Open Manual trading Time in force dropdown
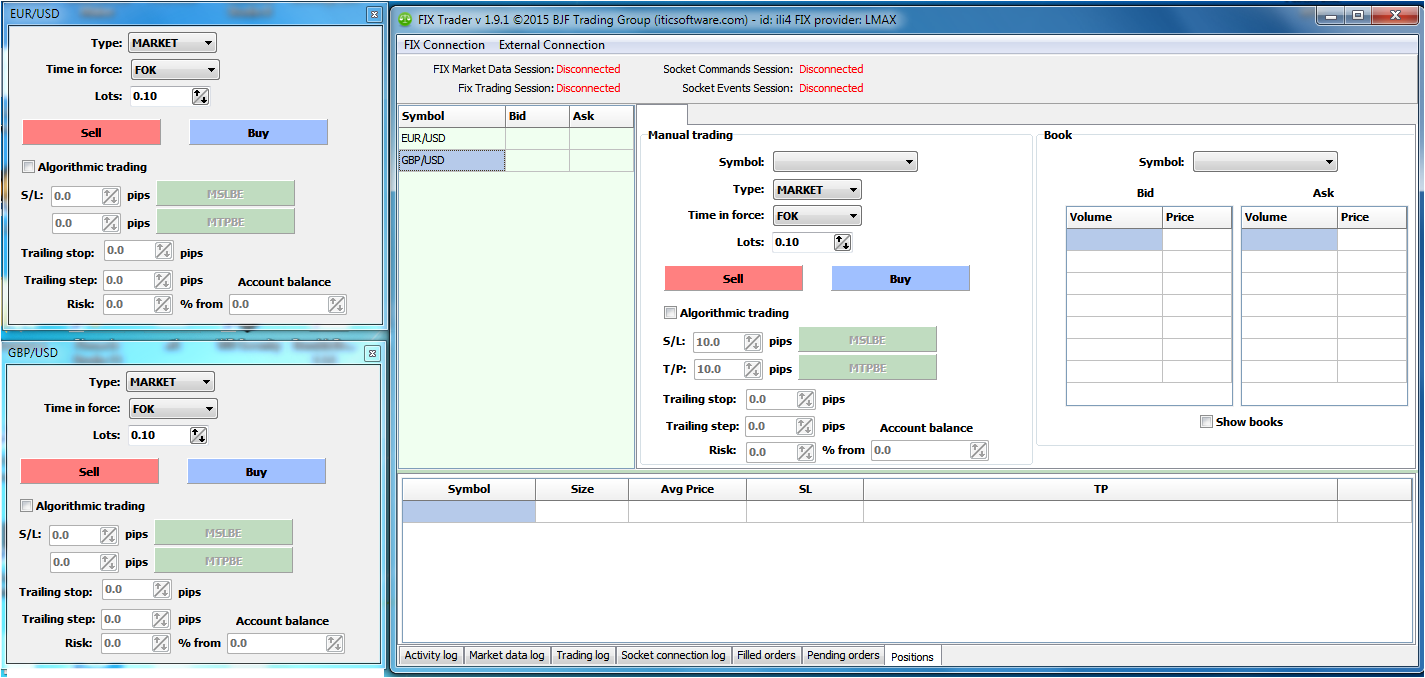 click(817, 216)
